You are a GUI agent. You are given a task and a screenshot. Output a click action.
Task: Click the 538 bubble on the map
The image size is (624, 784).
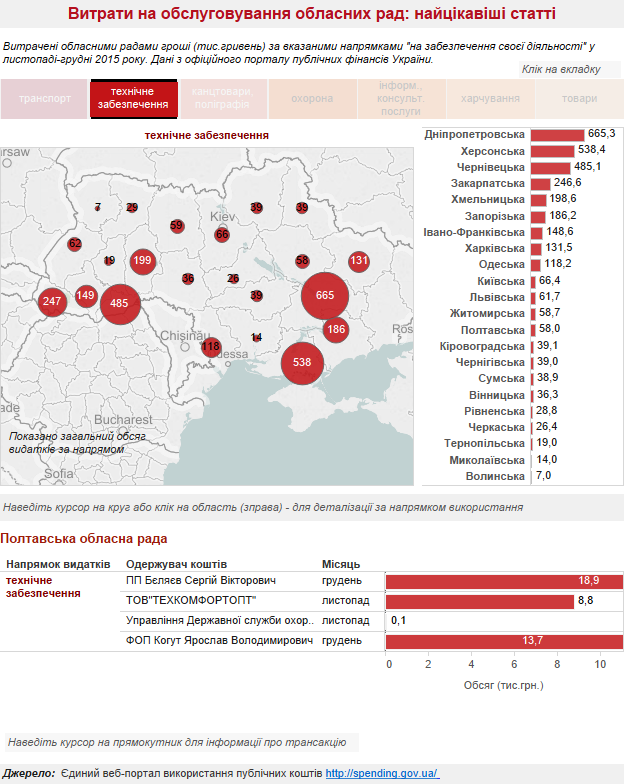(x=302, y=362)
